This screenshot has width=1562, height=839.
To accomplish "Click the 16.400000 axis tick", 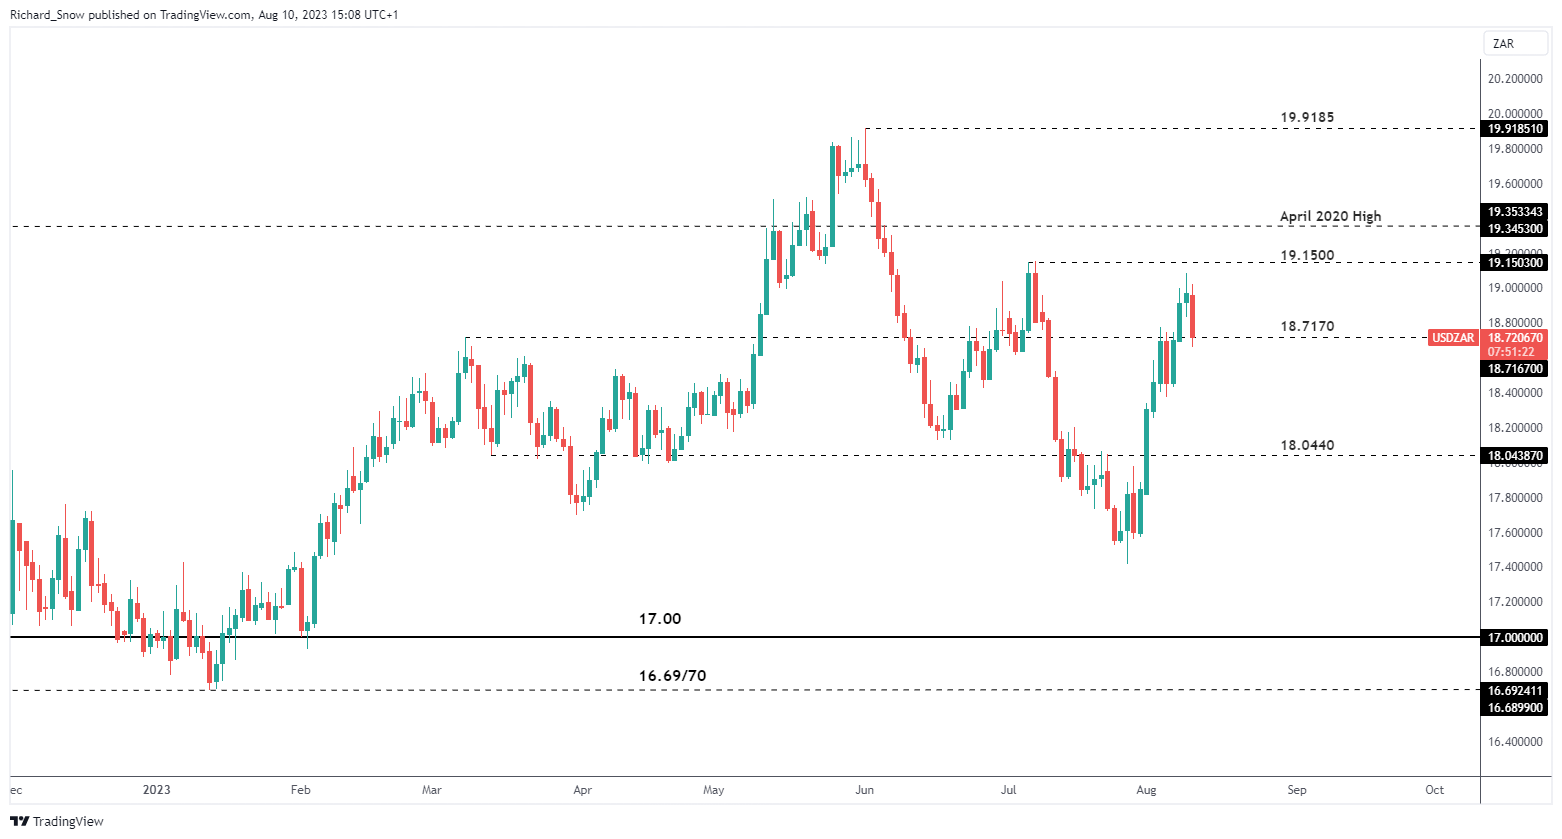I will tap(1514, 742).
